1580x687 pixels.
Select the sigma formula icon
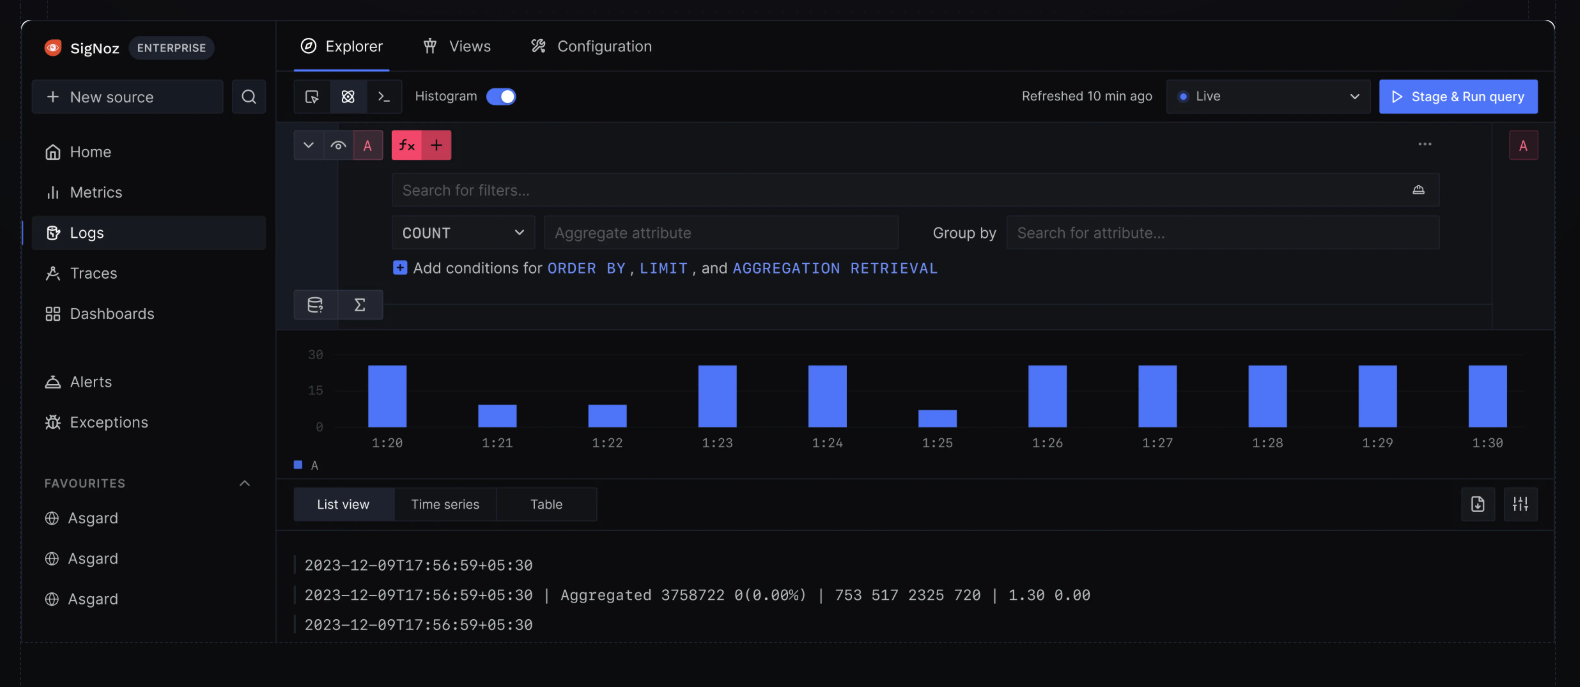click(360, 305)
